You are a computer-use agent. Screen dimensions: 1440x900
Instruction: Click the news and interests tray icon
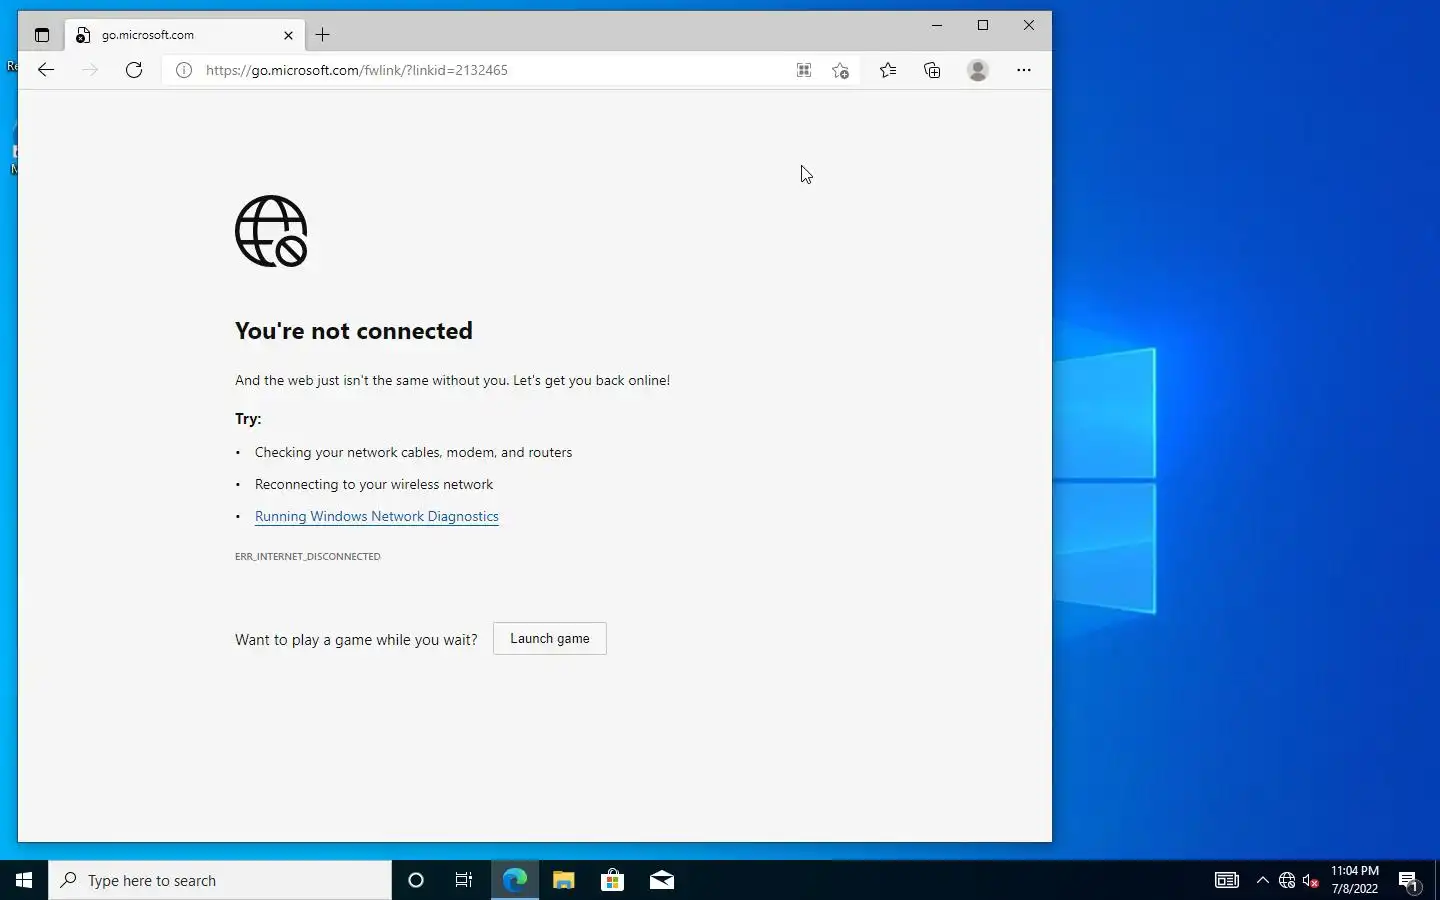click(x=1227, y=880)
